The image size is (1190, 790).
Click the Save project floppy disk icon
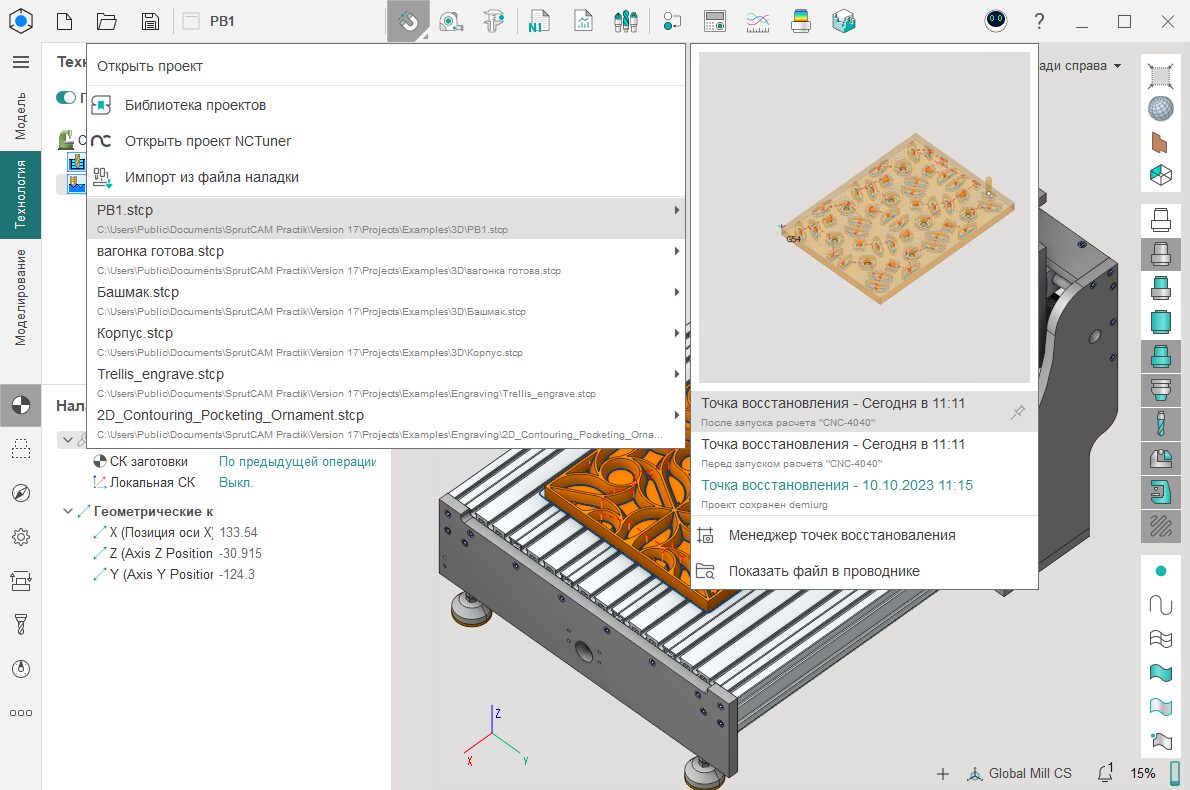(x=150, y=21)
